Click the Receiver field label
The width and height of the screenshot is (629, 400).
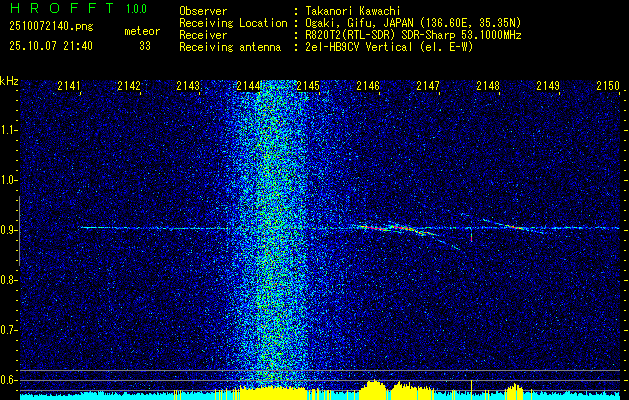coord(203,35)
